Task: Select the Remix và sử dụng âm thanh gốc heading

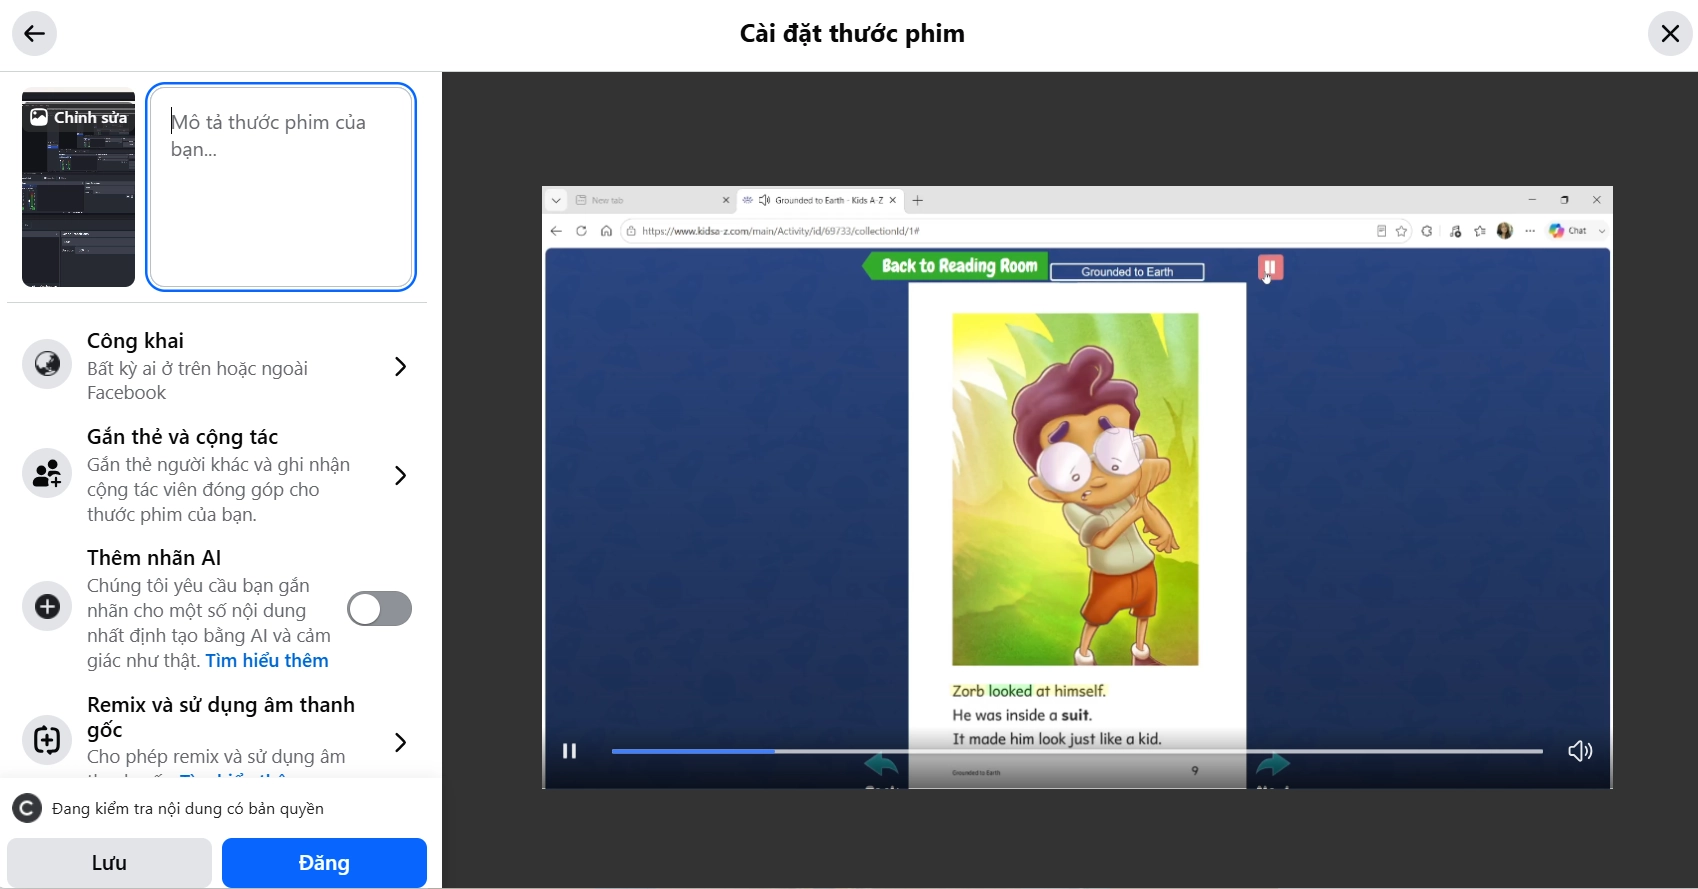Action: click(x=221, y=717)
